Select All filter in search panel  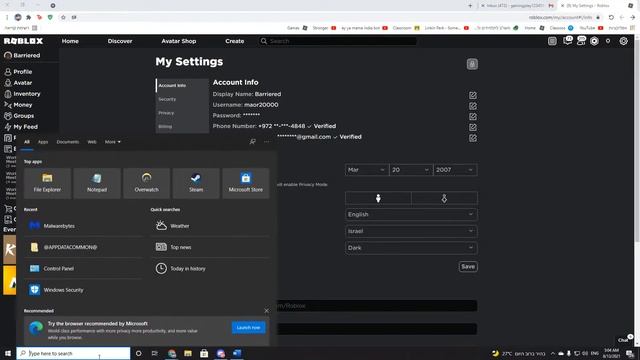27,142
